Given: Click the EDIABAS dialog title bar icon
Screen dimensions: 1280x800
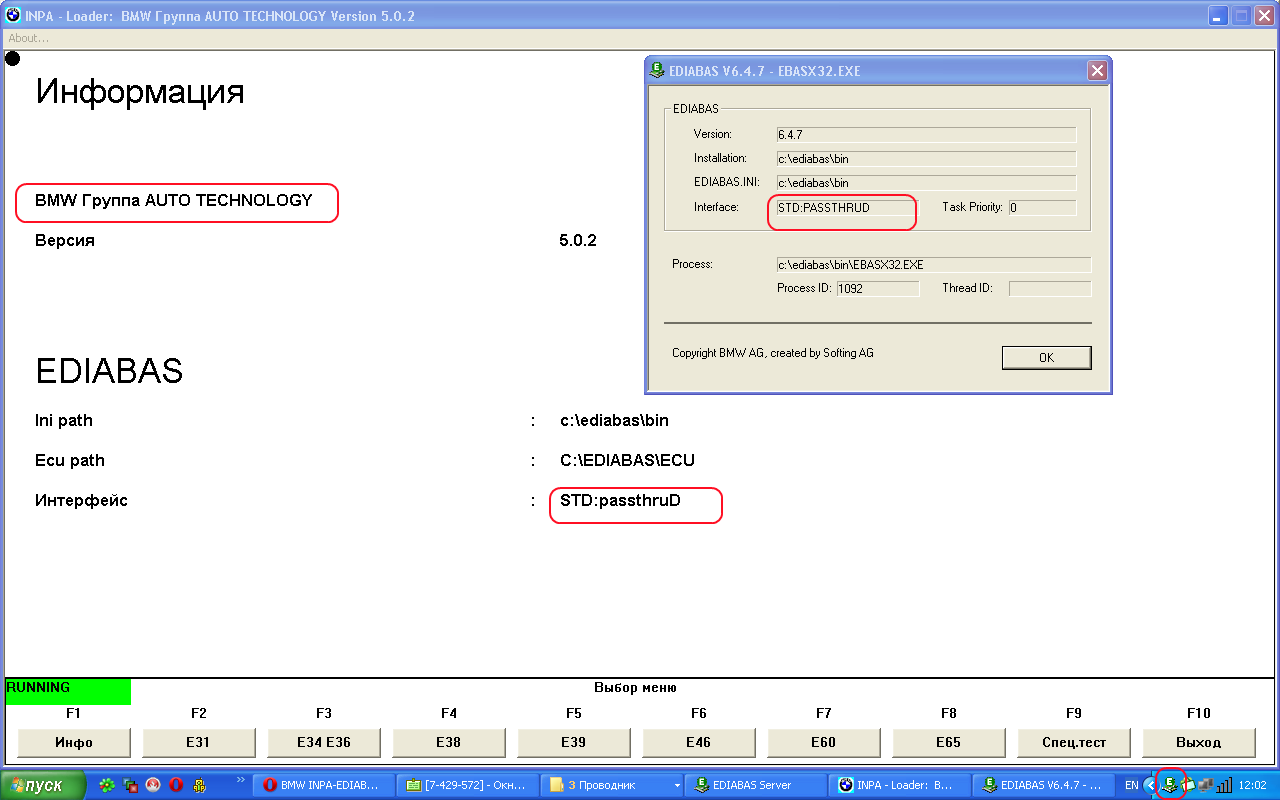Looking at the screenshot, I should (657, 71).
